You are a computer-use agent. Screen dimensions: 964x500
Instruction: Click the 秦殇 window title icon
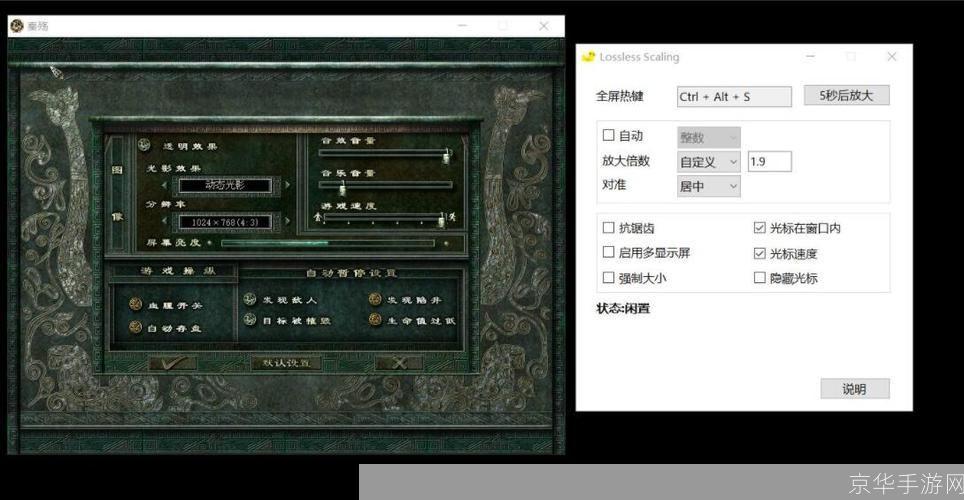coord(17,26)
